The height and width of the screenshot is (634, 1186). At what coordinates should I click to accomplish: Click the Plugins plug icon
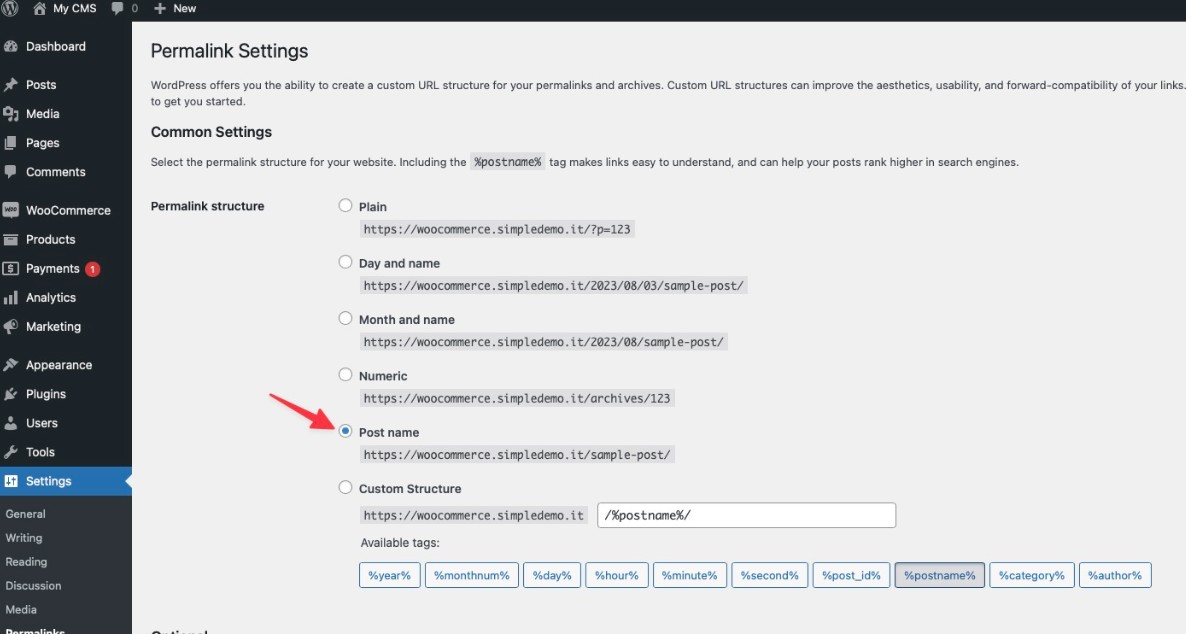[11, 394]
